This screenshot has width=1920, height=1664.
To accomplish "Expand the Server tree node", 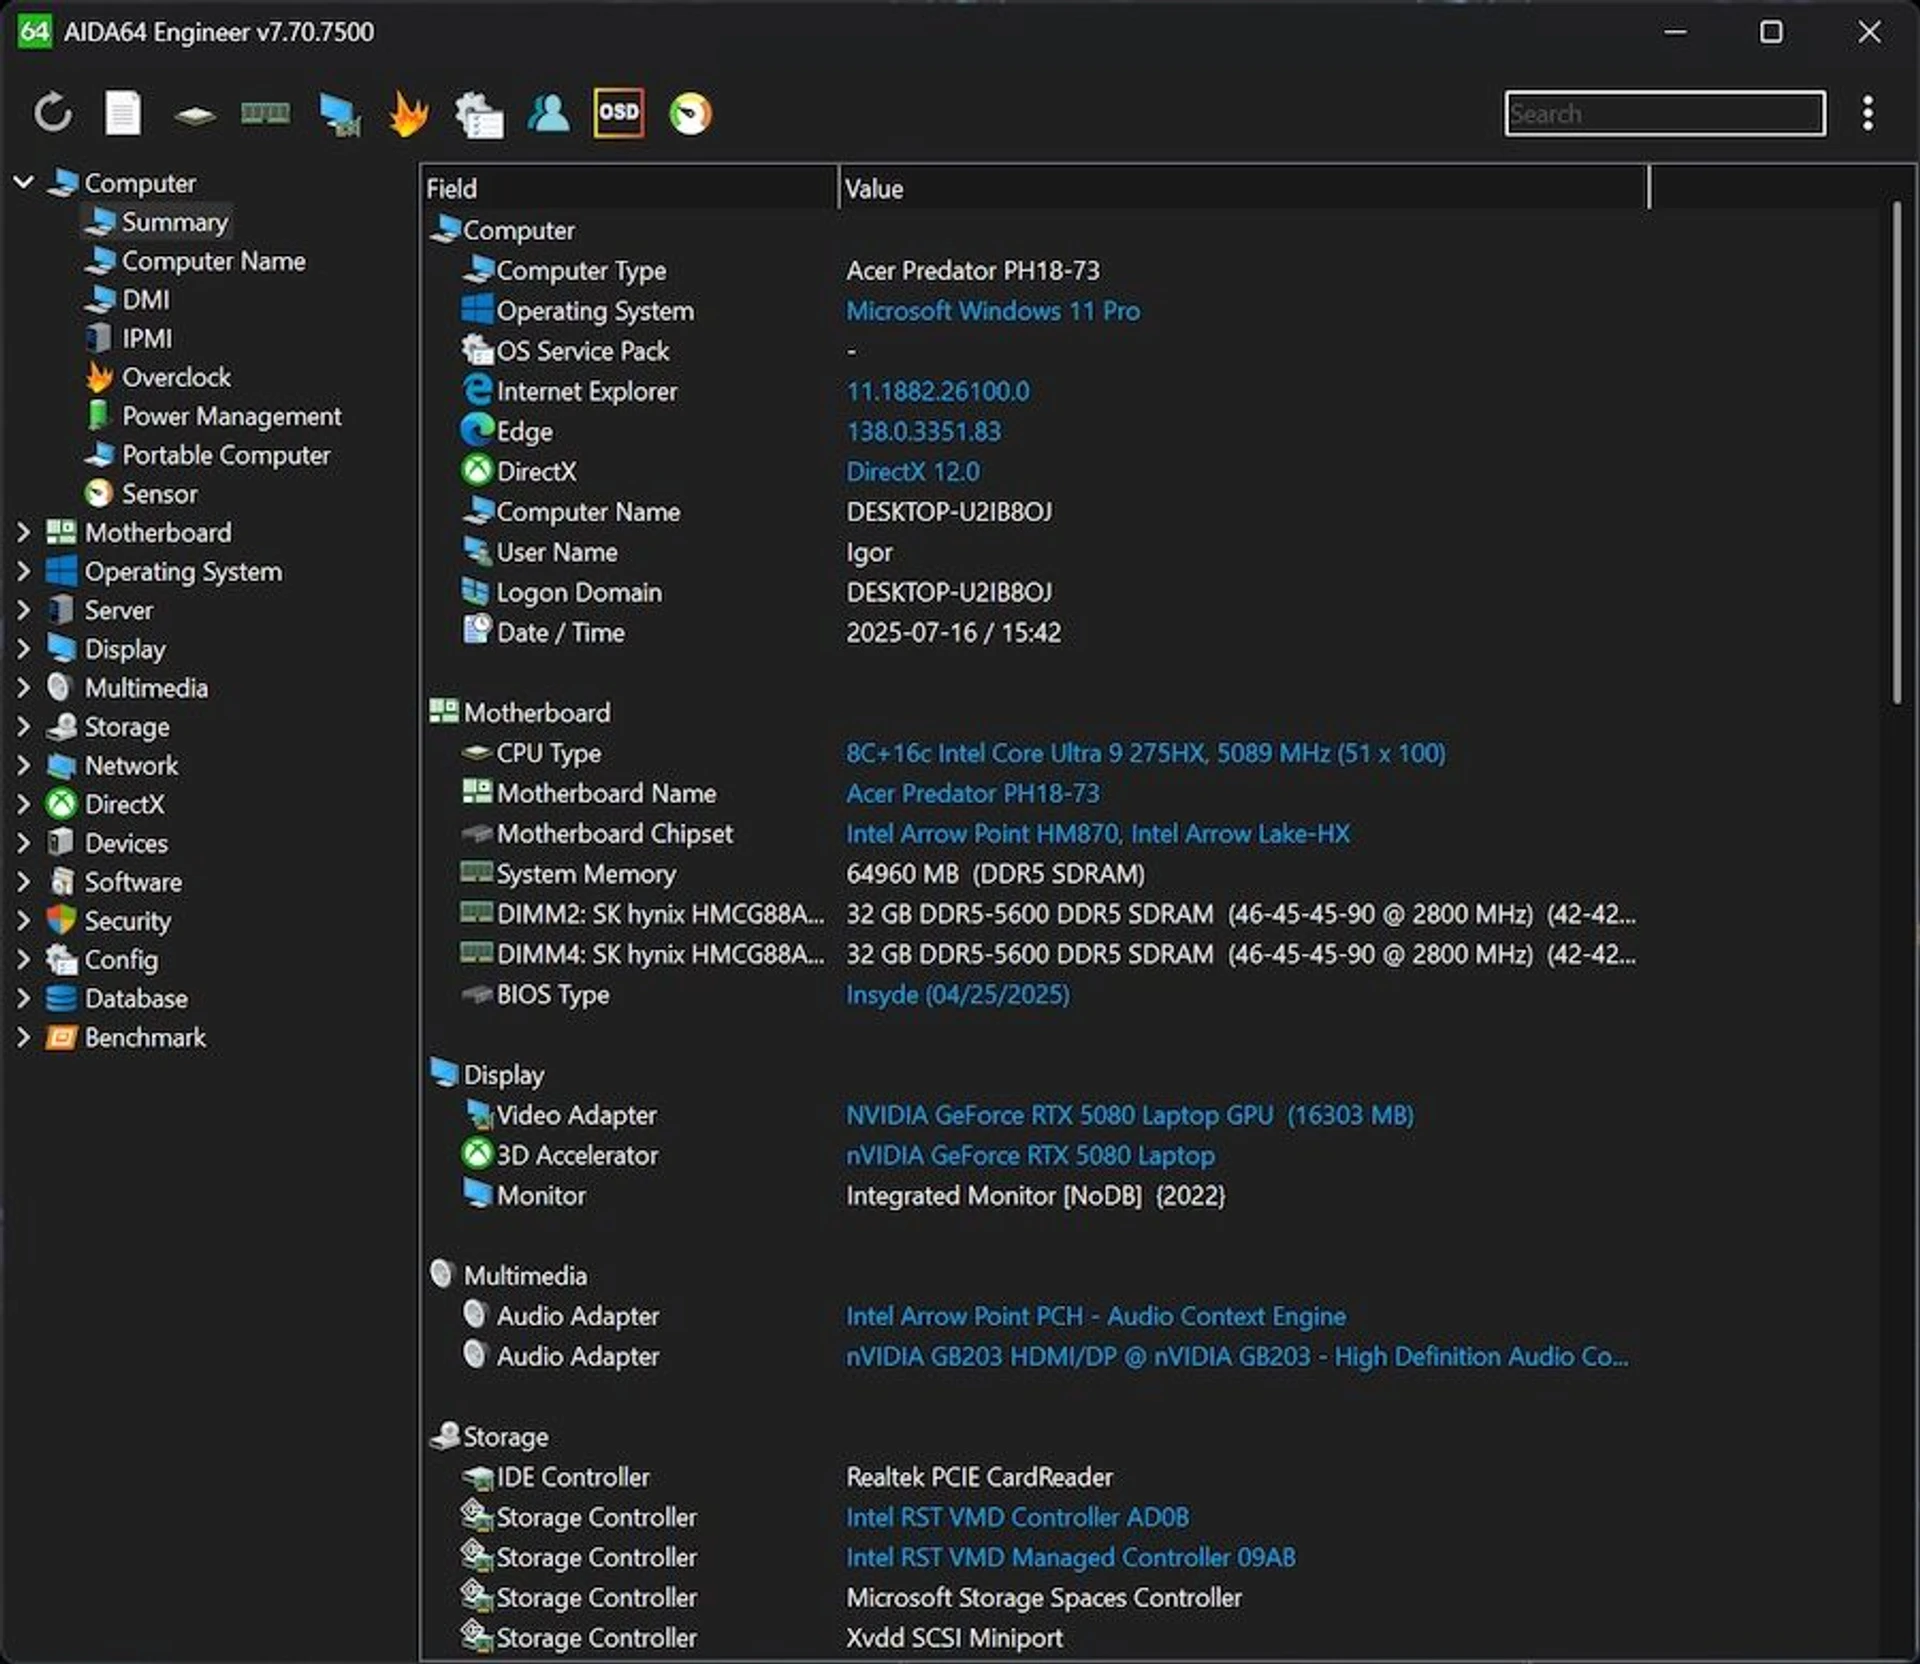I will click(x=24, y=610).
